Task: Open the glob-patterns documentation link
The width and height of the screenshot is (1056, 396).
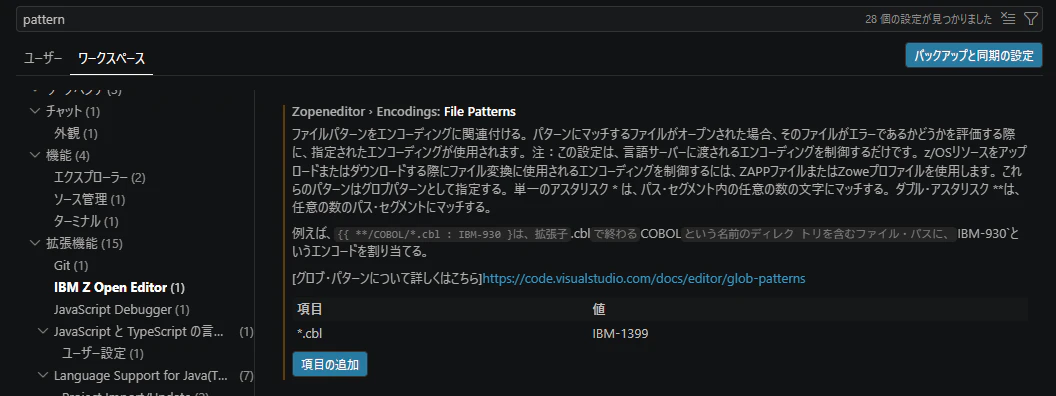Action: pyautogui.click(x=644, y=278)
